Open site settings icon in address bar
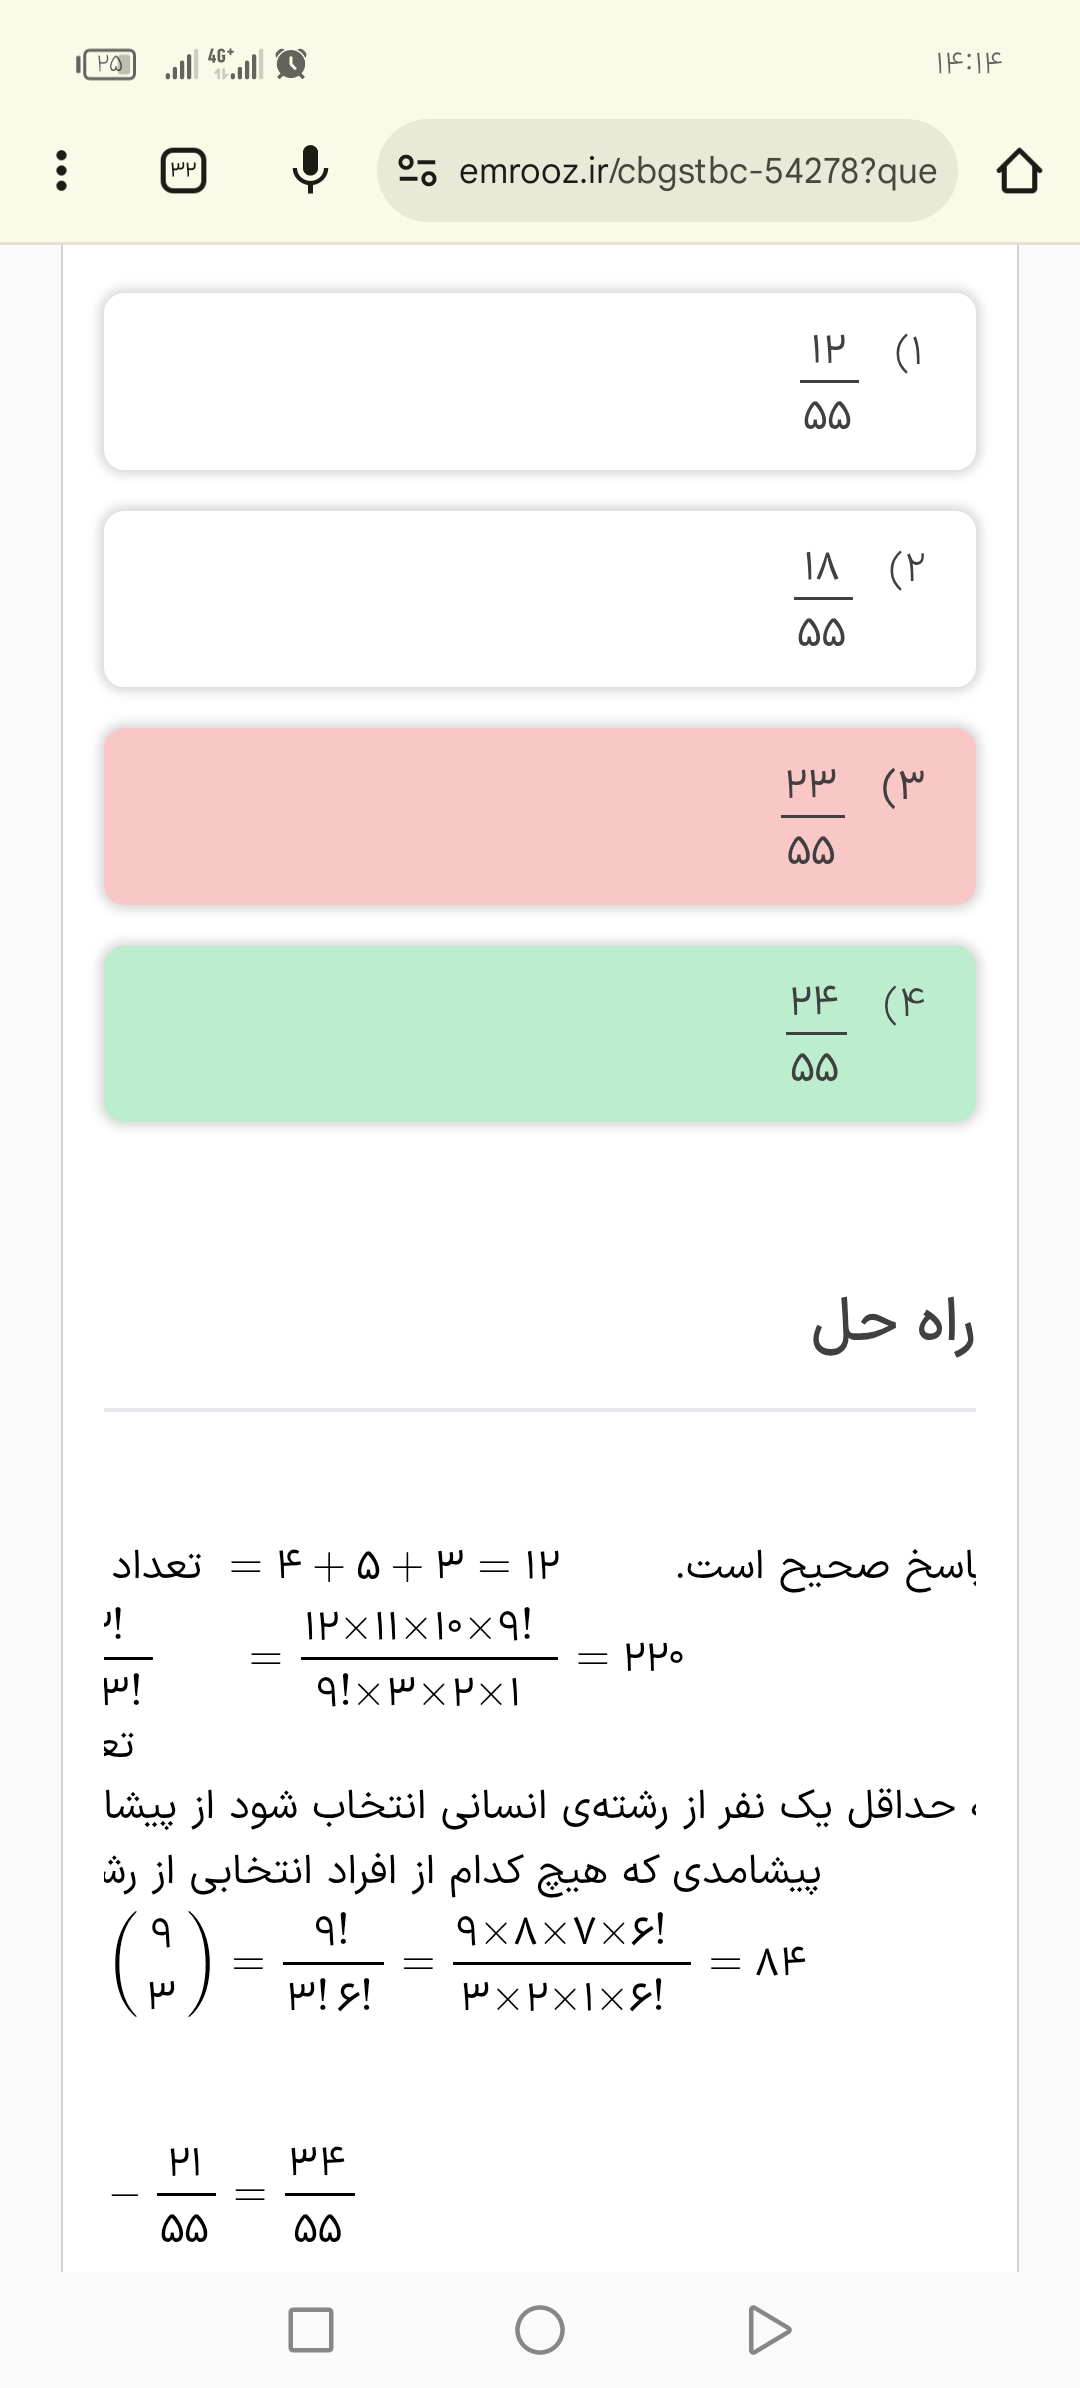 [x=417, y=171]
